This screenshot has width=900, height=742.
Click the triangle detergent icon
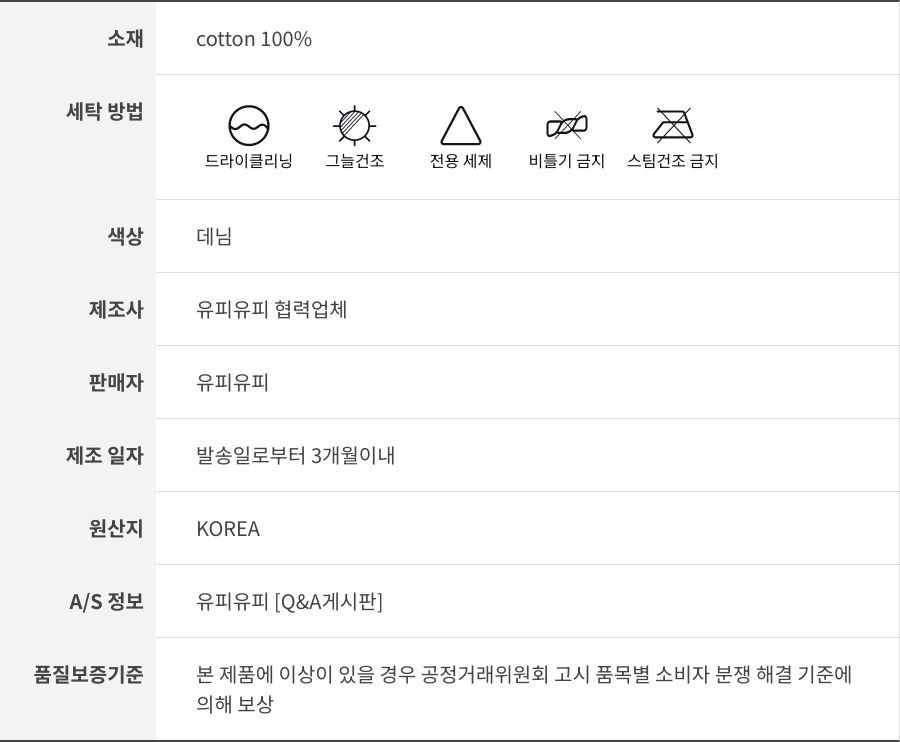coord(461,126)
